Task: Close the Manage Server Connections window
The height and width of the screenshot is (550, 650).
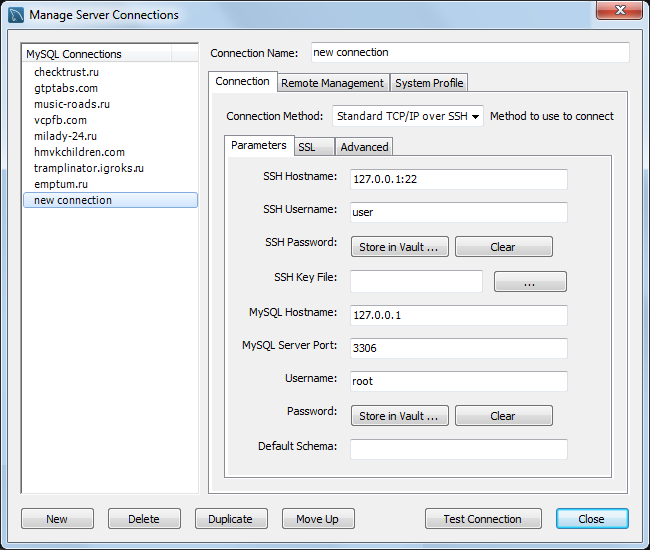Action: click(620, 10)
